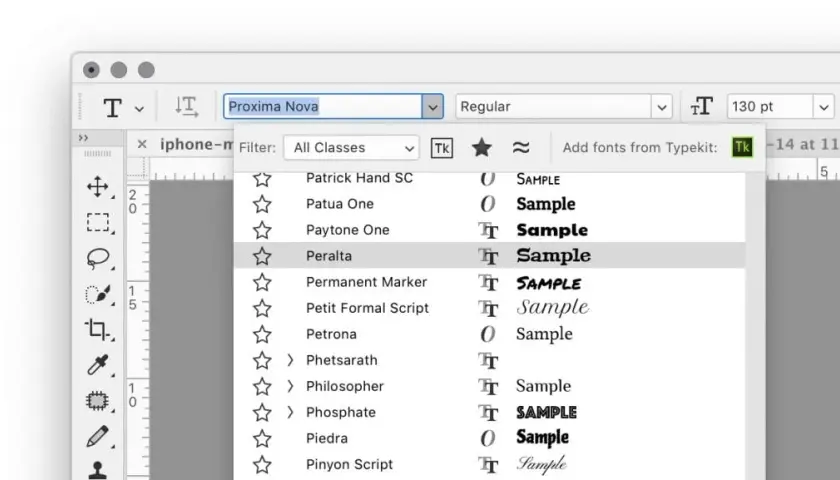Select the Spot Healing patch tool
The image size is (840, 480).
pyautogui.click(x=98, y=401)
